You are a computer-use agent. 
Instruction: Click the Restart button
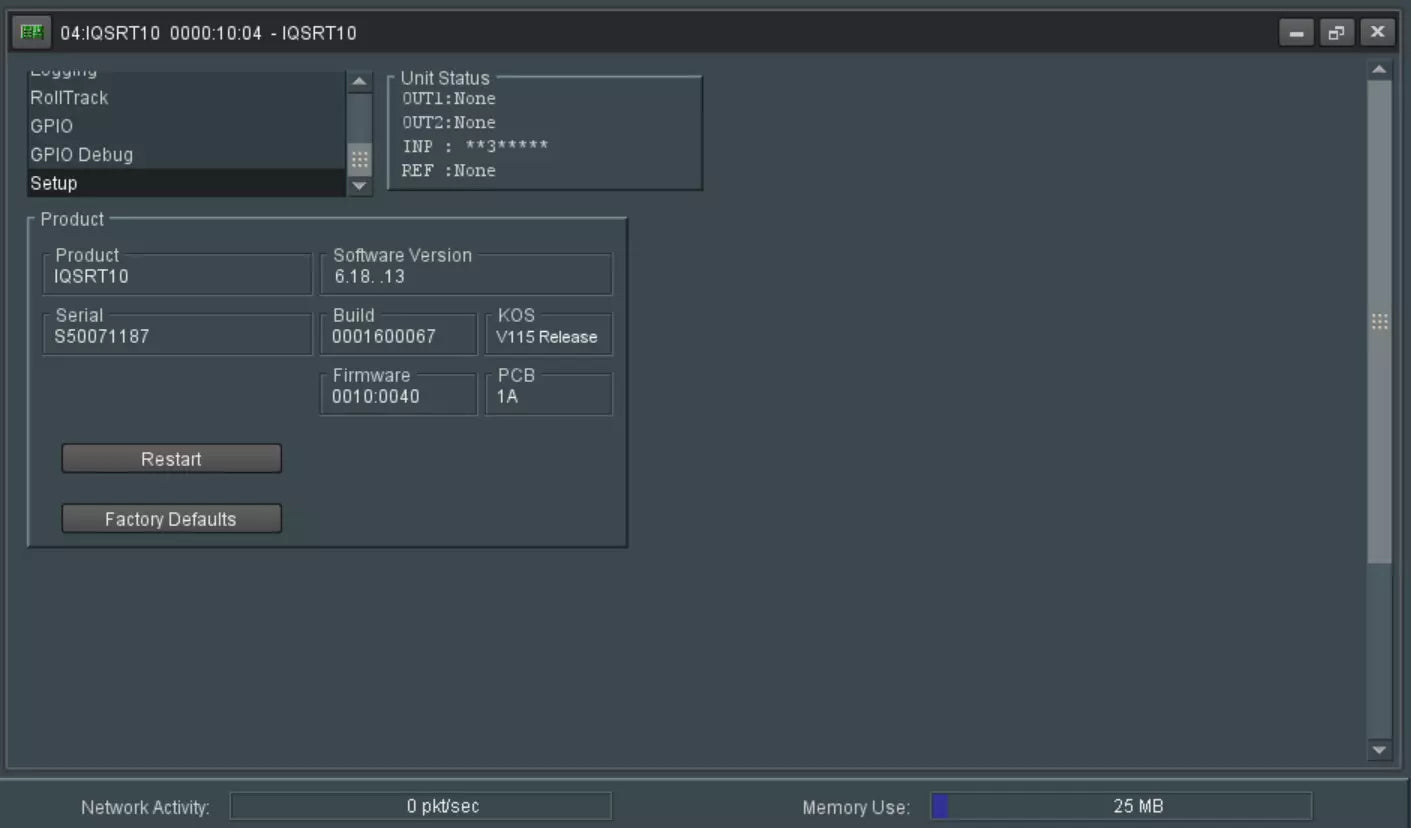(171, 459)
